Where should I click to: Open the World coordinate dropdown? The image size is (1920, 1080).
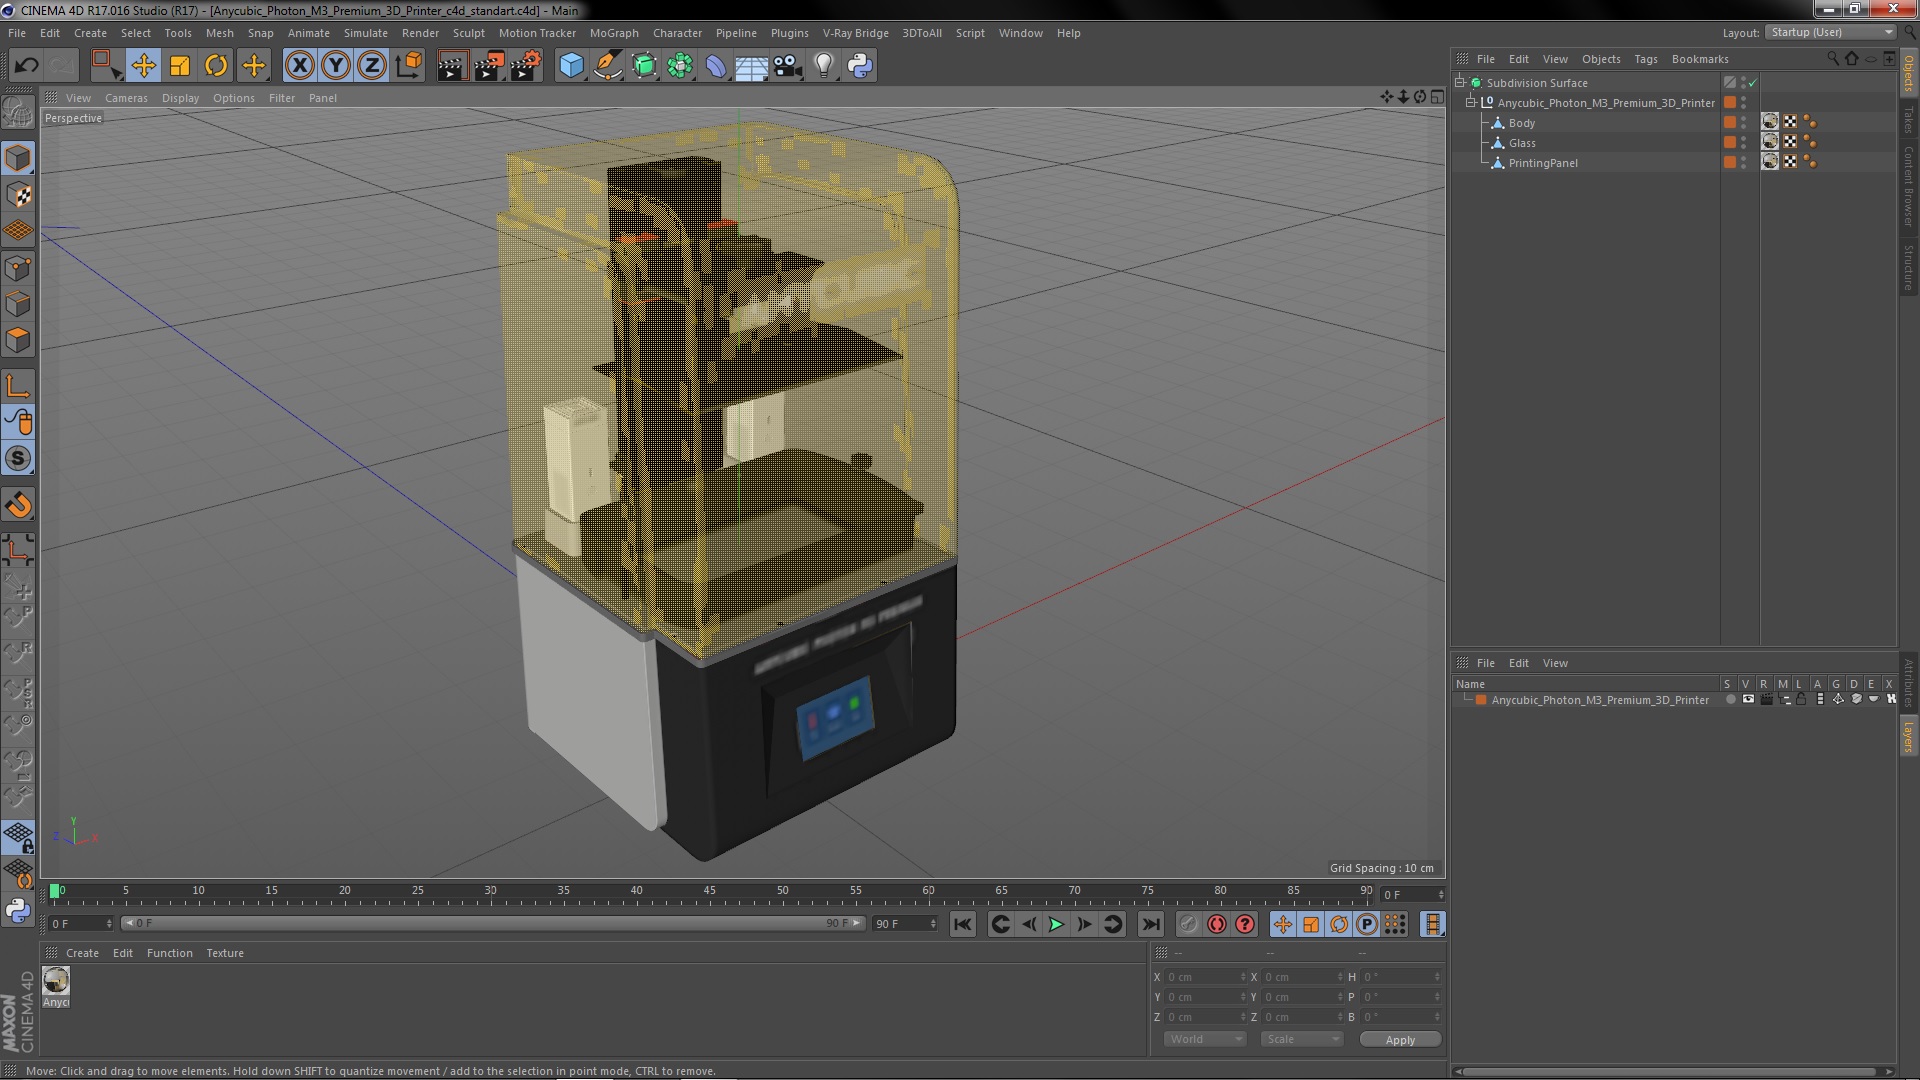[1205, 1039]
